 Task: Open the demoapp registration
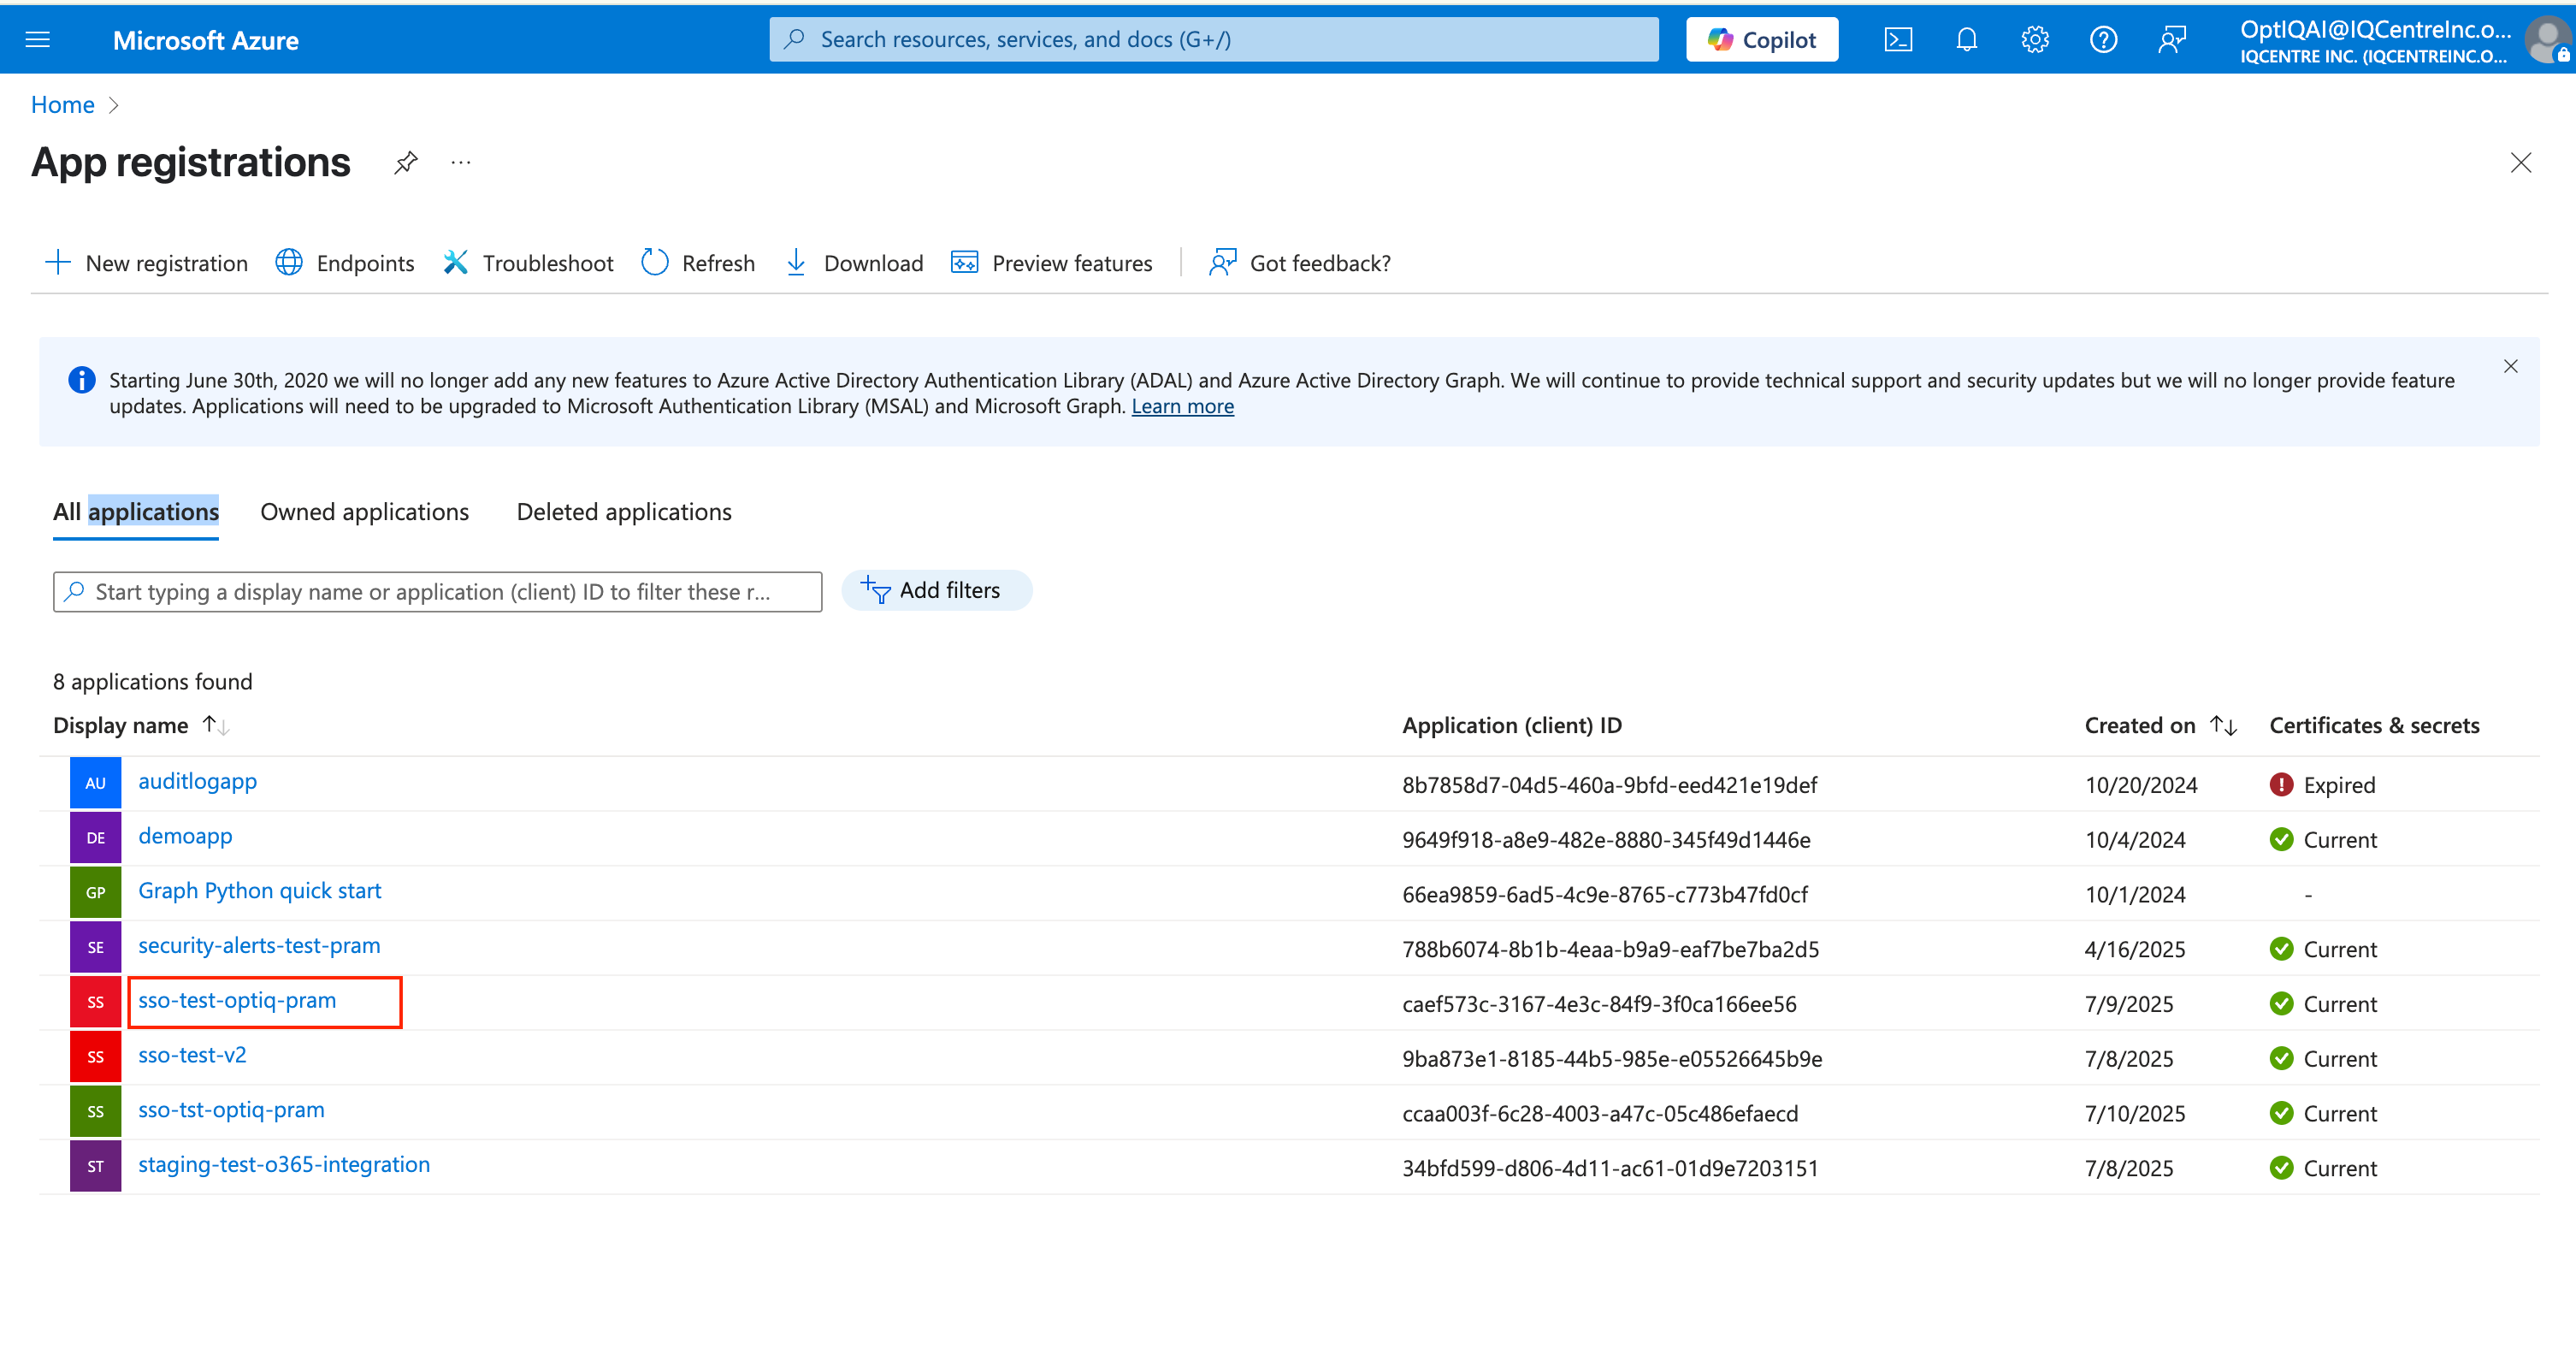tap(185, 837)
